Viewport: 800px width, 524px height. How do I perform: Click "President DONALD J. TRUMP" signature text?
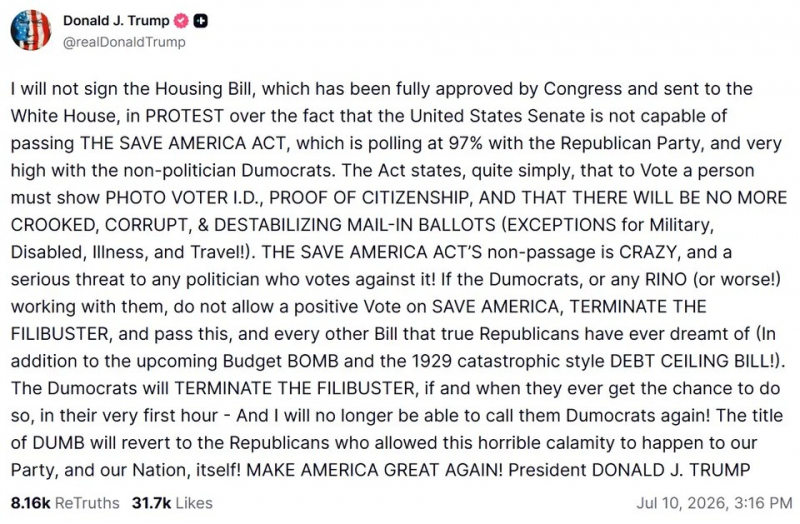click(x=629, y=470)
